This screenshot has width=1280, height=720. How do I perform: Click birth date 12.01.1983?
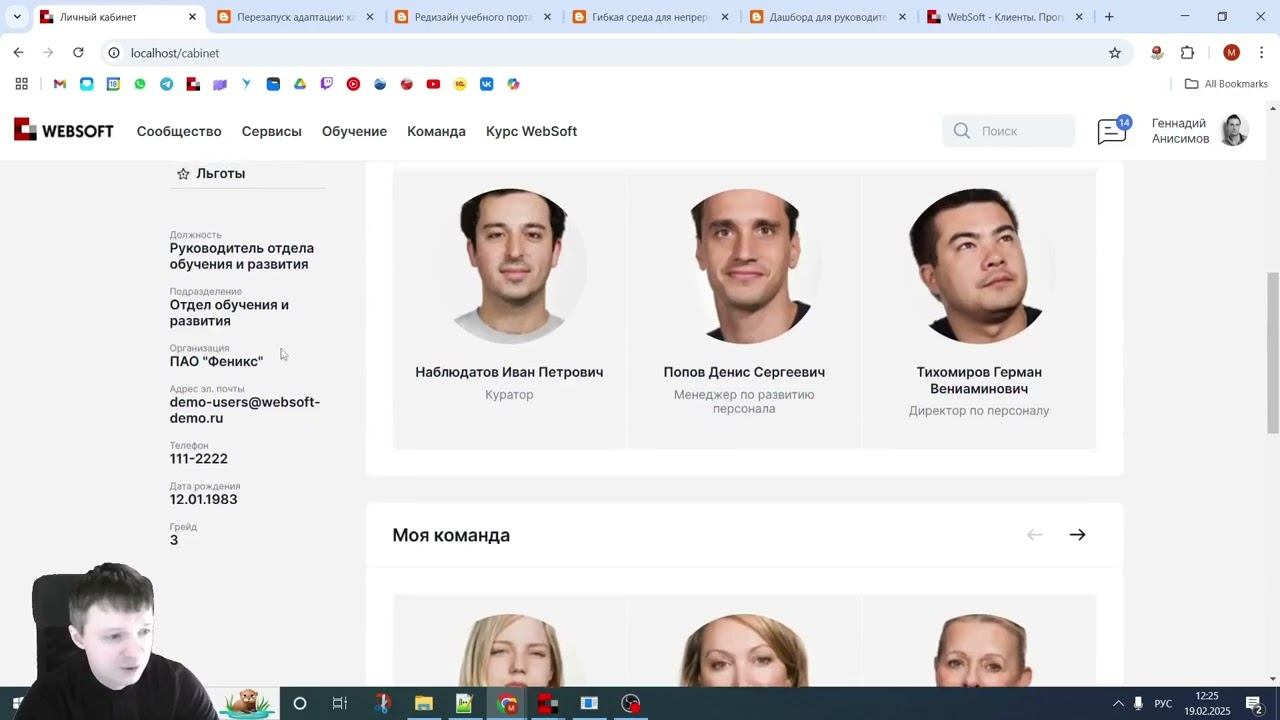point(204,500)
